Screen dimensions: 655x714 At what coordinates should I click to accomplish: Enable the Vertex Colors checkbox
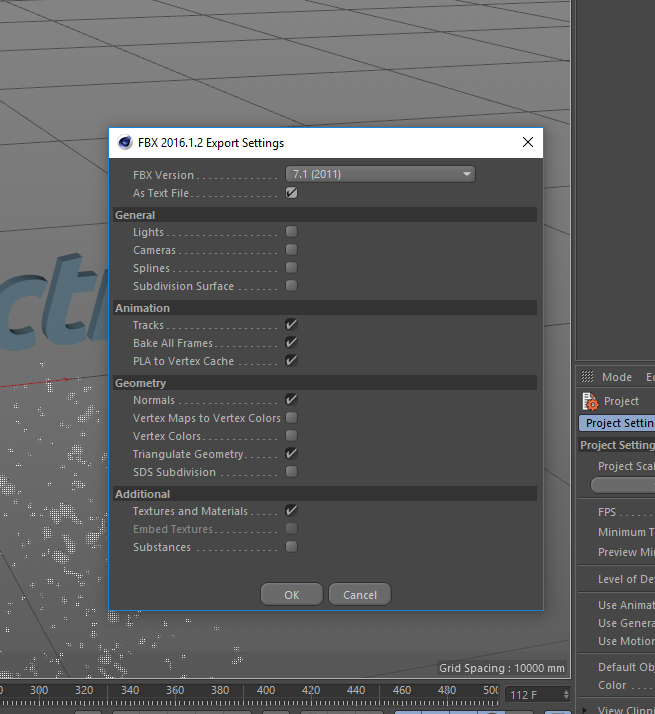(x=292, y=436)
